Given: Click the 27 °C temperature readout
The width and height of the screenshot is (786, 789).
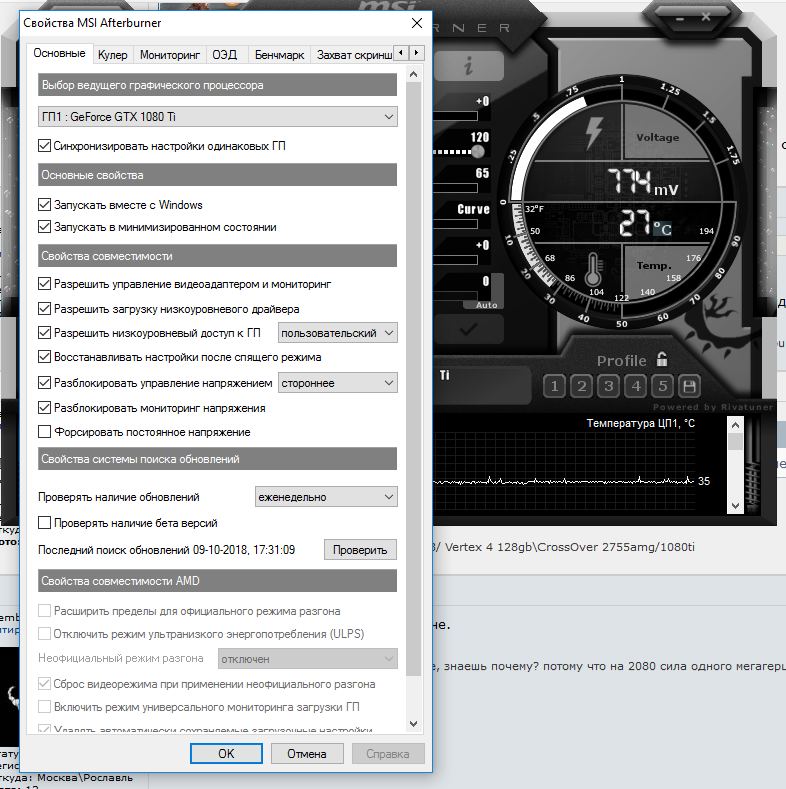Looking at the screenshot, I should (x=645, y=223).
